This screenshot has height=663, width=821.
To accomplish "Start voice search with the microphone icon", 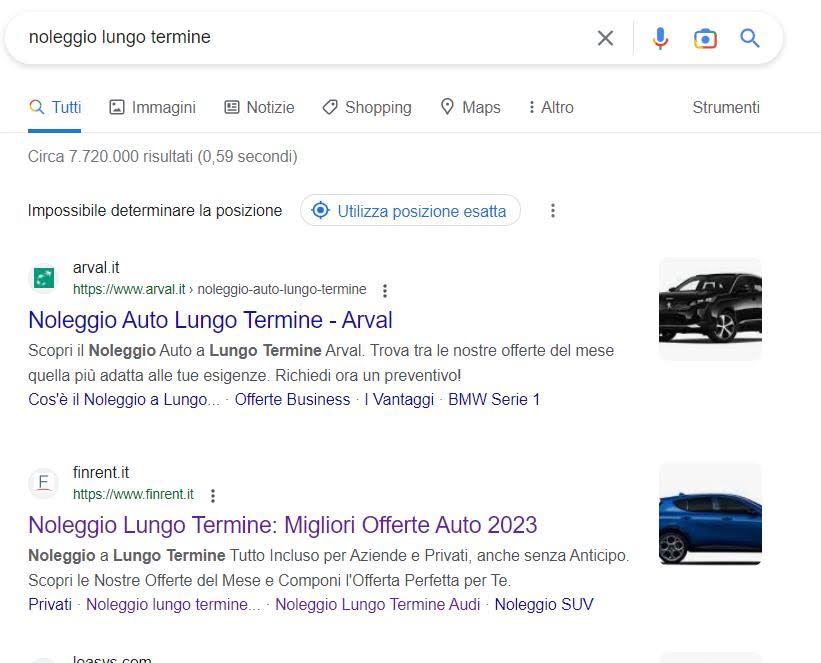I will pos(660,38).
